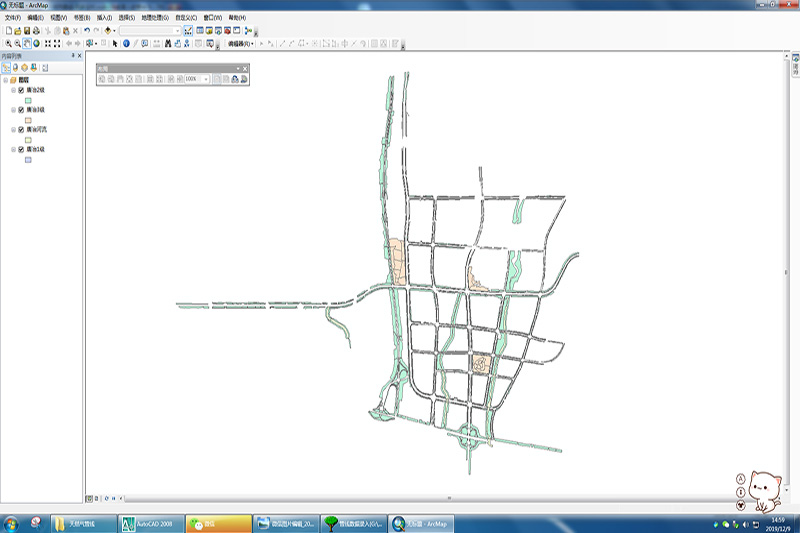Uncheck the 廣治2级 layer checkbox

(21, 90)
